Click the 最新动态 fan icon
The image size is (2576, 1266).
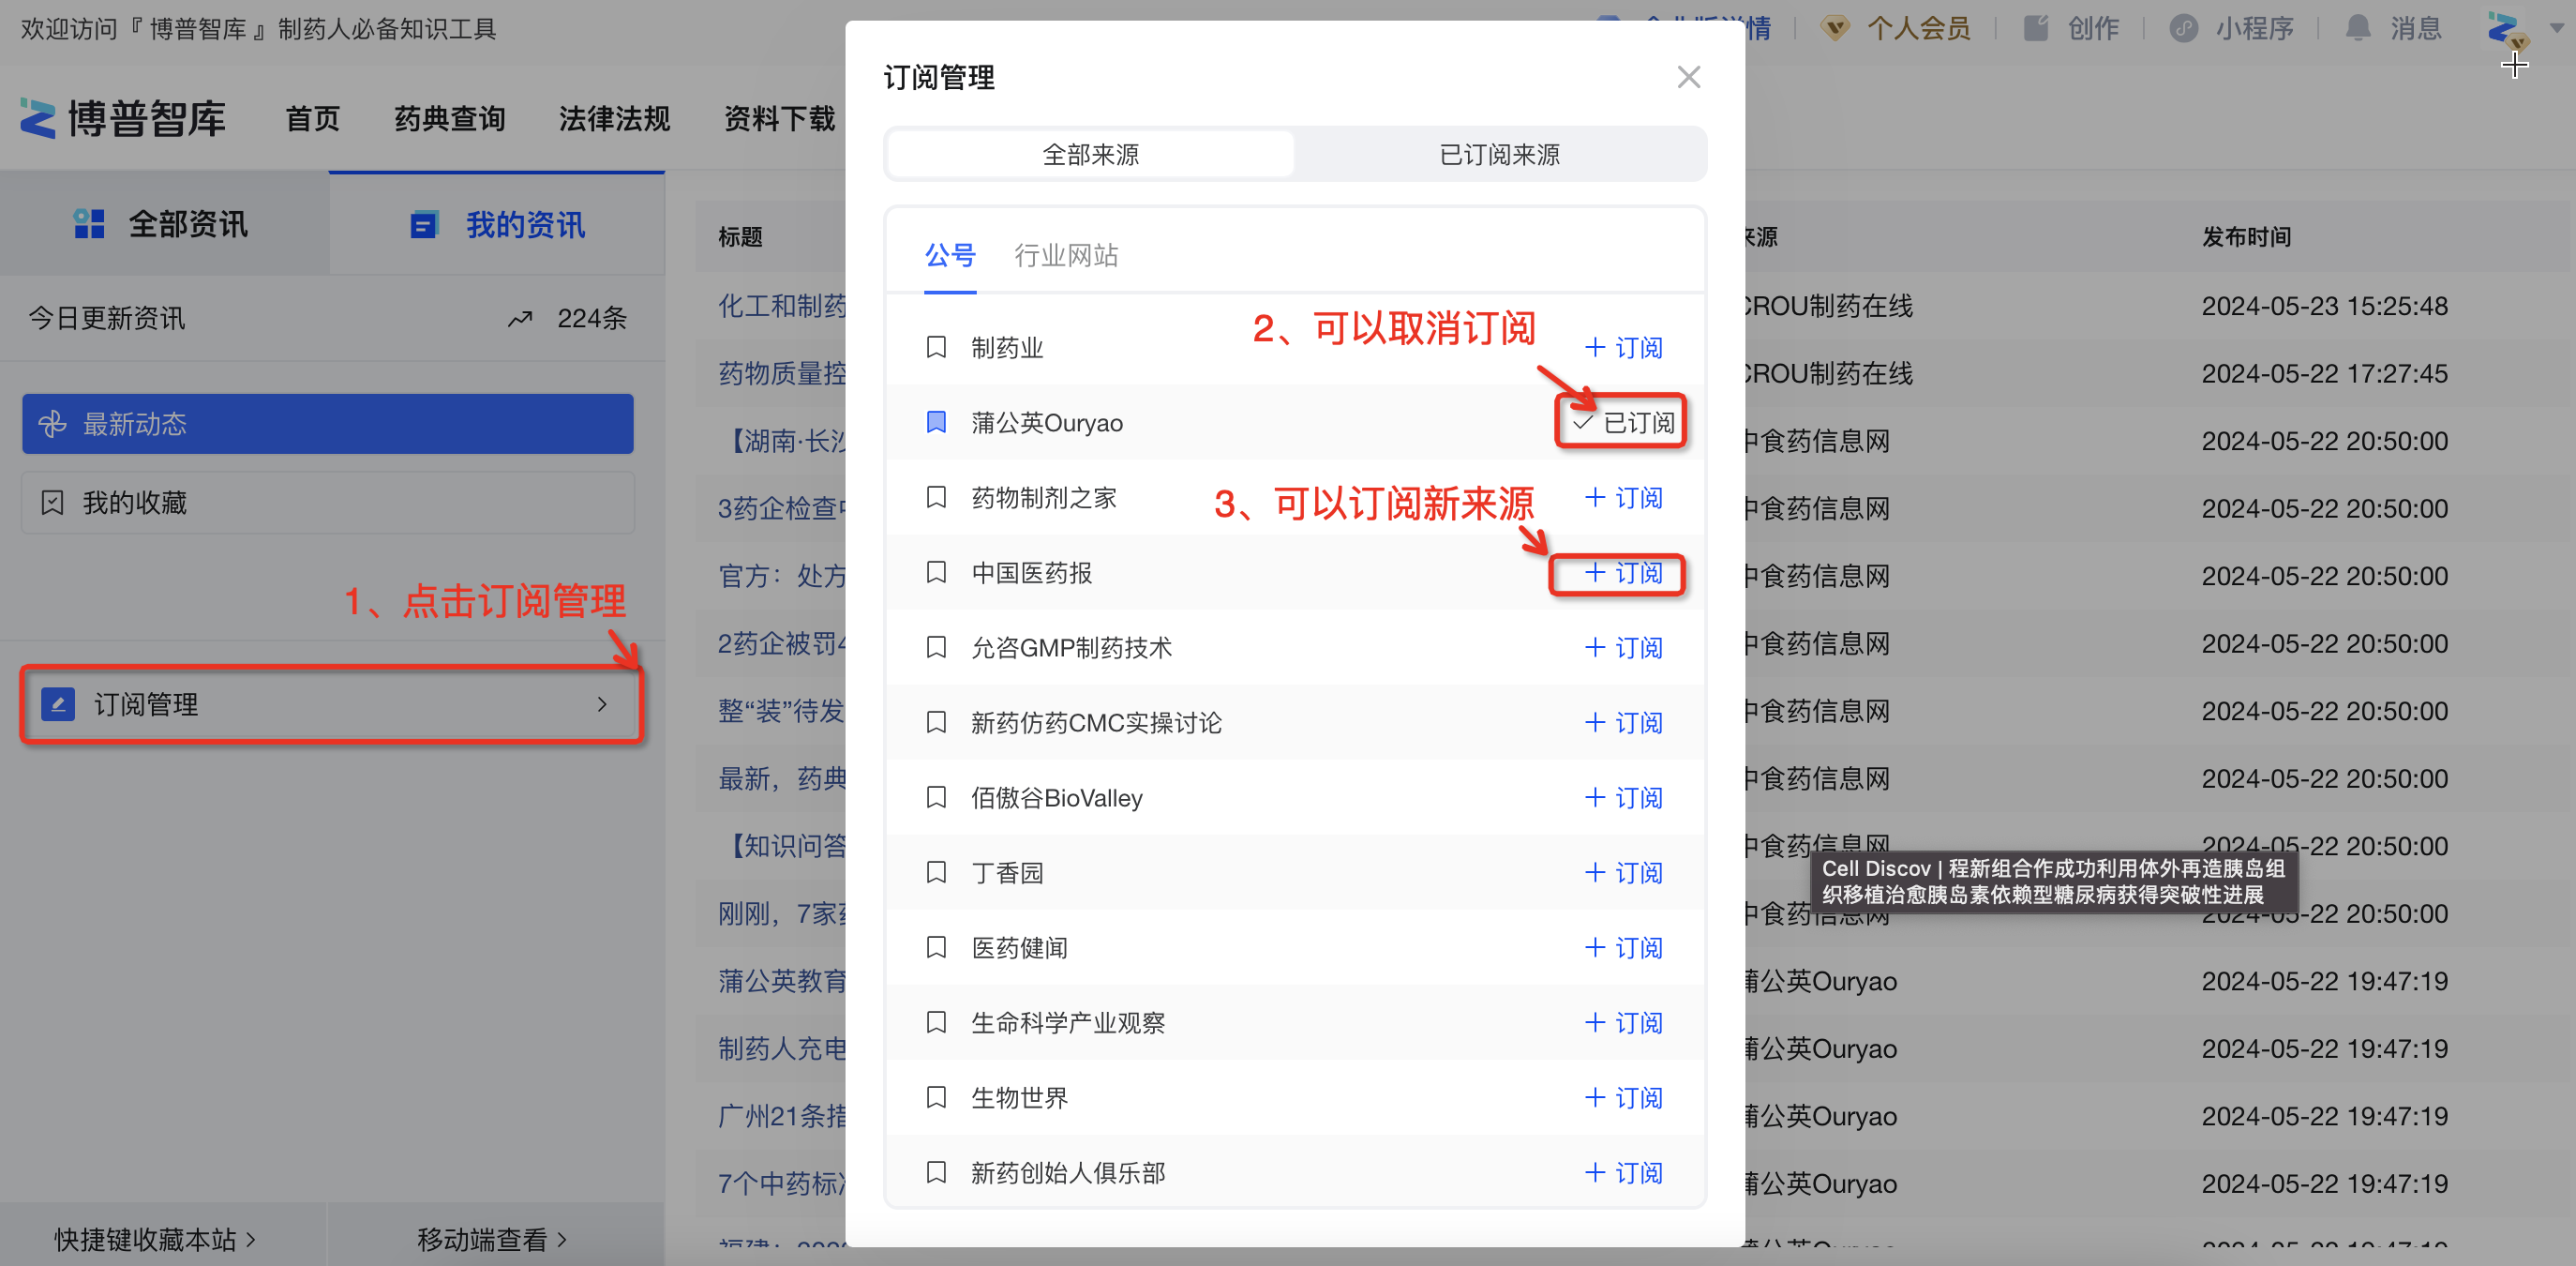52,424
